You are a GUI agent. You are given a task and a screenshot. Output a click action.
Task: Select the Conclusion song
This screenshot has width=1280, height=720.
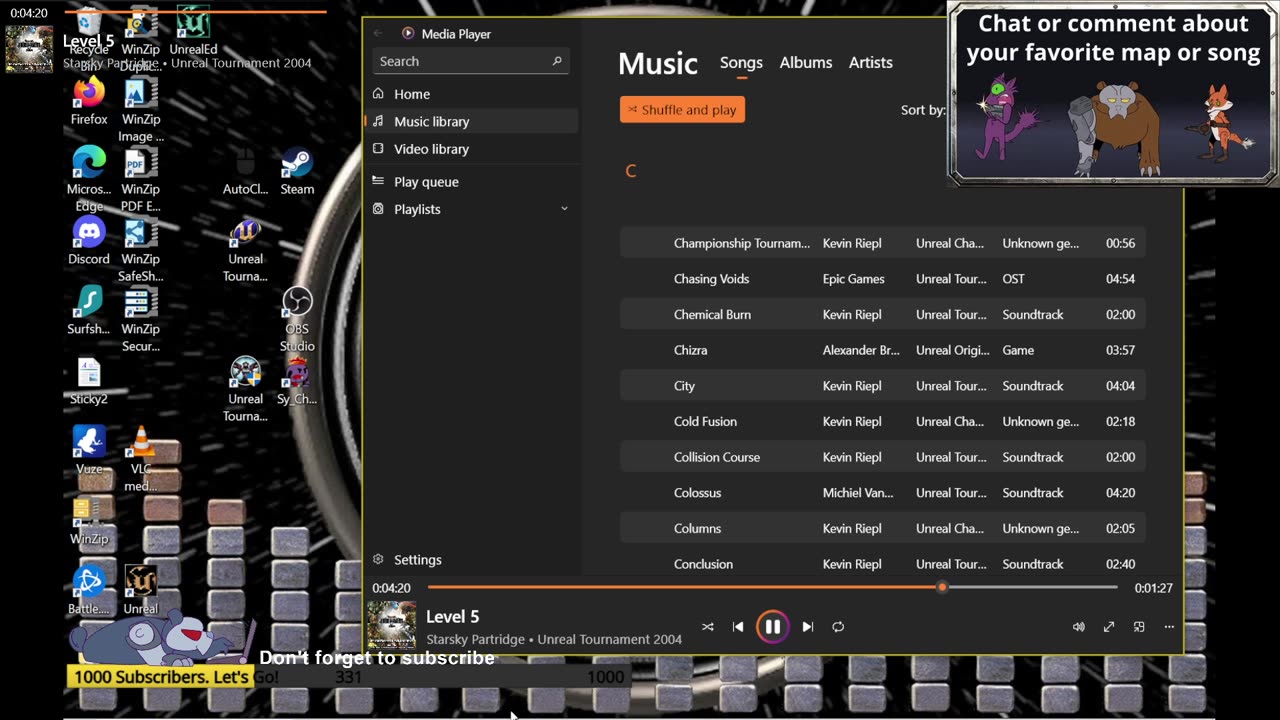(882, 564)
